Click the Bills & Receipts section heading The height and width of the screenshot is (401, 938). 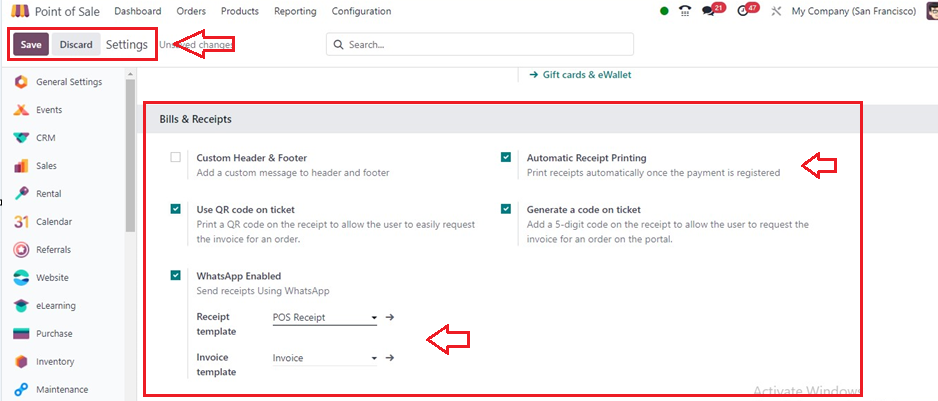coord(195,119)
